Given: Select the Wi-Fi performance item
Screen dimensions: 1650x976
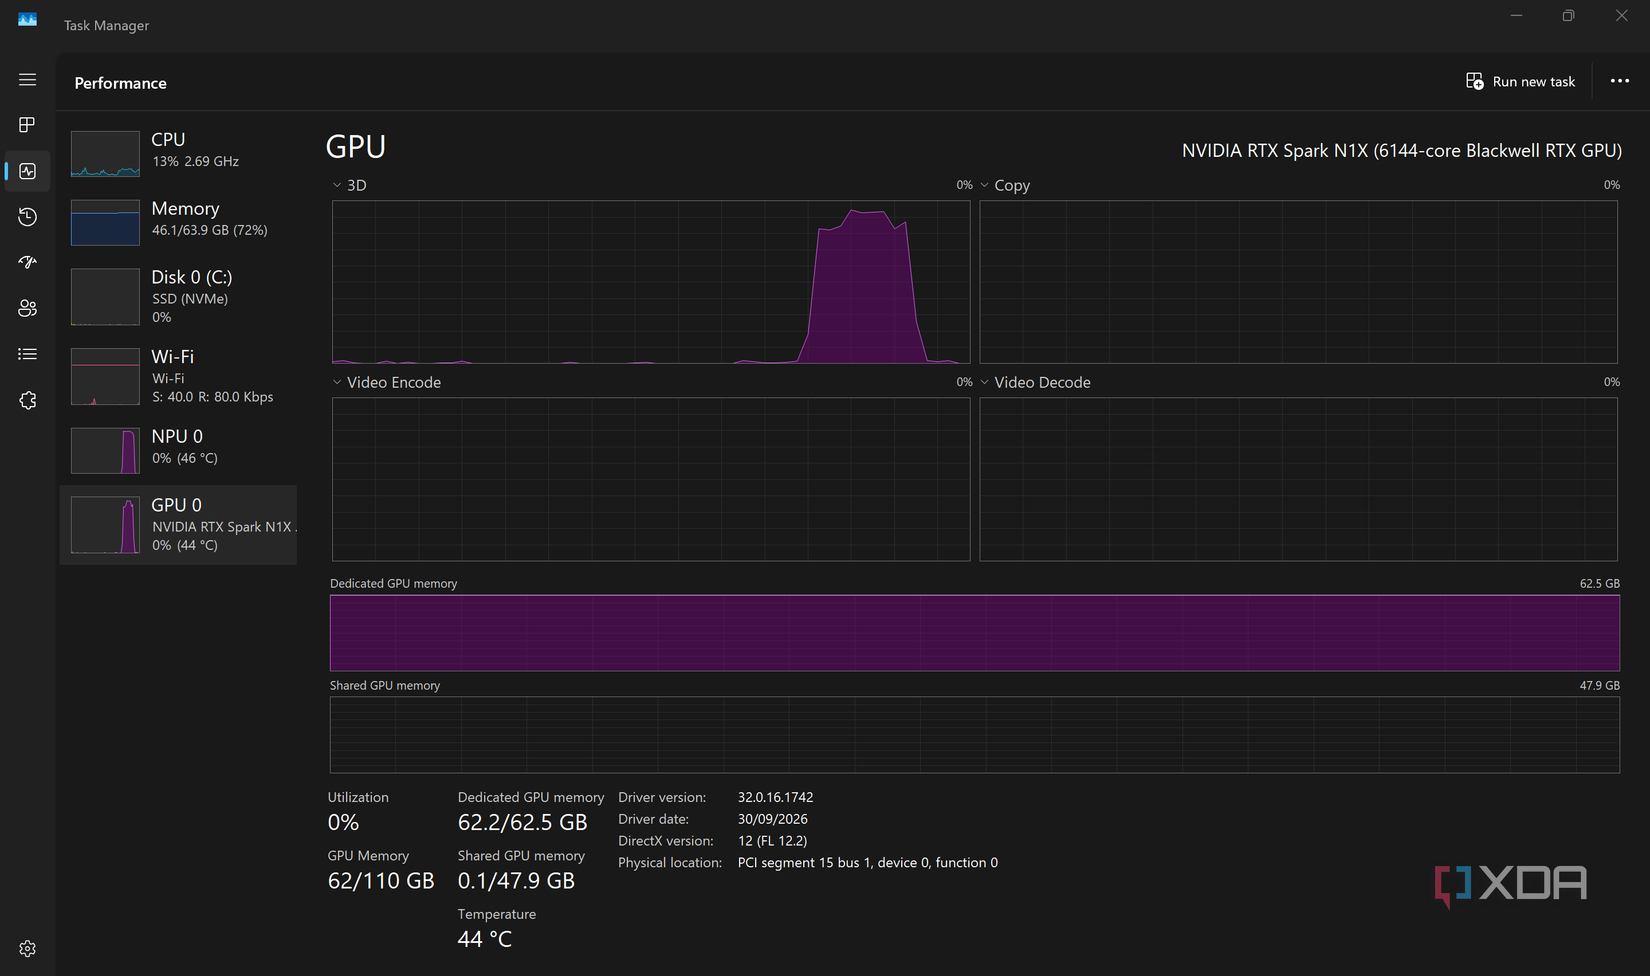Looking at the screenshot, I should (178, 377).
